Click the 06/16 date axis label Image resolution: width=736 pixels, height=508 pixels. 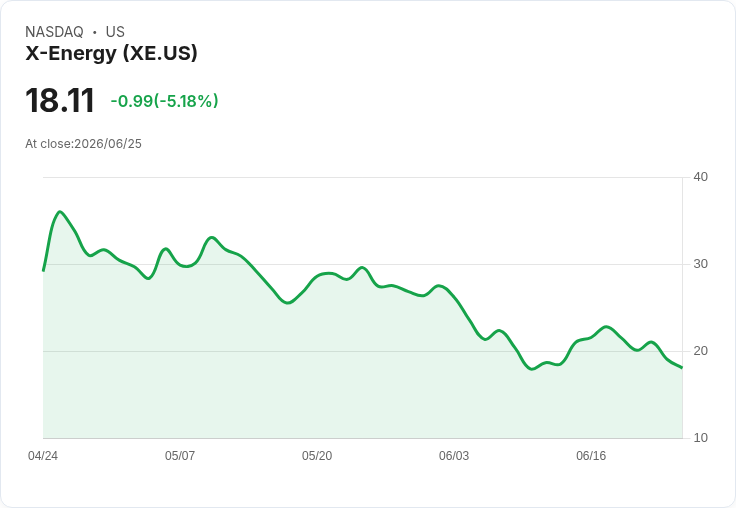(x=591, y=456)
